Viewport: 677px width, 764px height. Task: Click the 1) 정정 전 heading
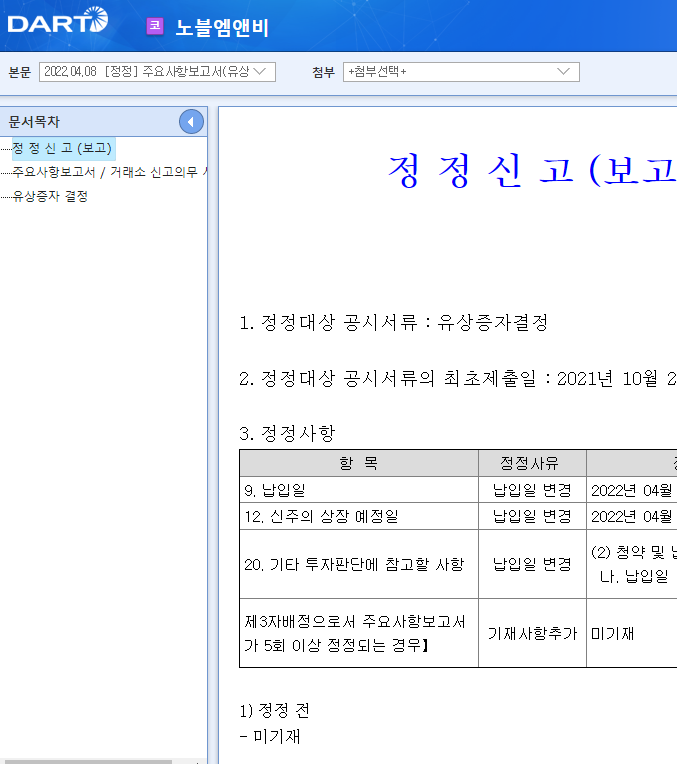274,710
